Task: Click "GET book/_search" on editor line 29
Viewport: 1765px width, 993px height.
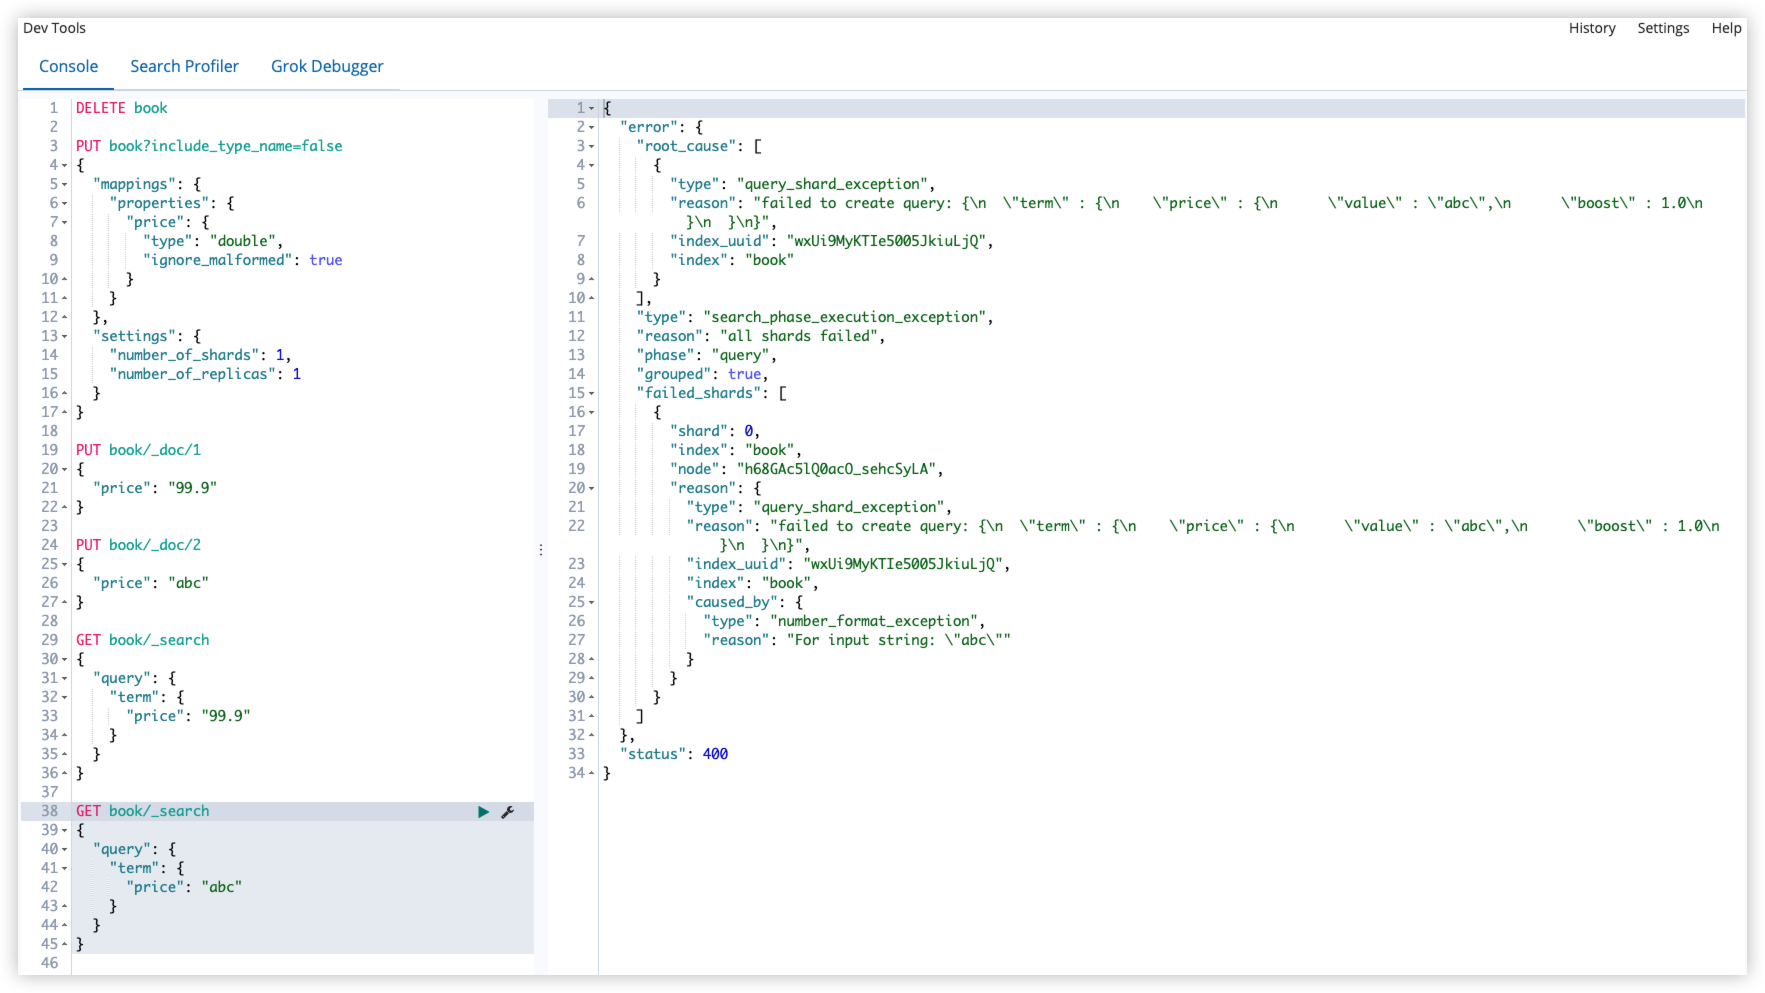Action: pos(143,640)
